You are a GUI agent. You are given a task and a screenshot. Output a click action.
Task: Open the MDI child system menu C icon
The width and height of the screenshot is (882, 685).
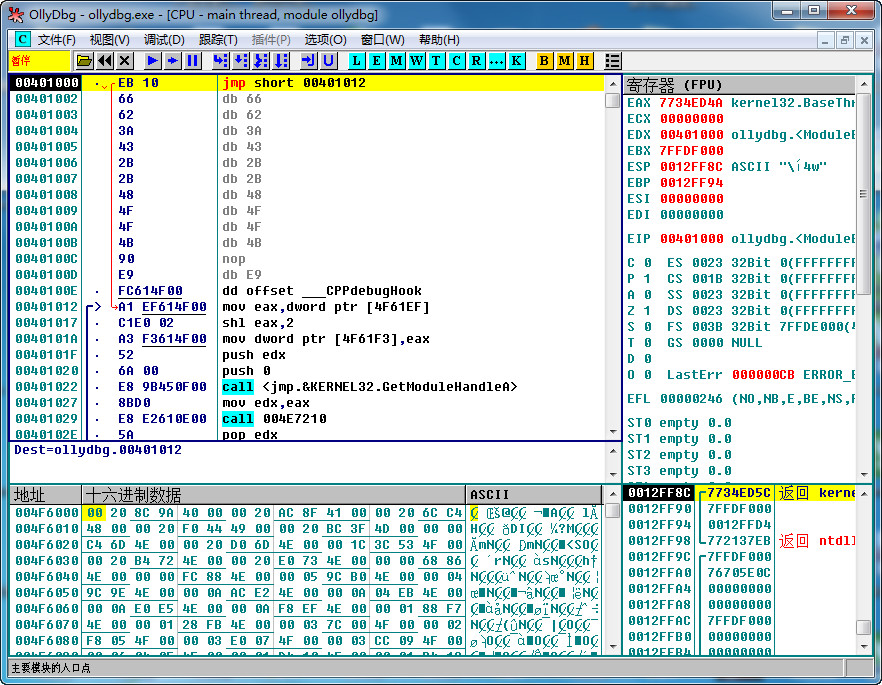point(22,39)
